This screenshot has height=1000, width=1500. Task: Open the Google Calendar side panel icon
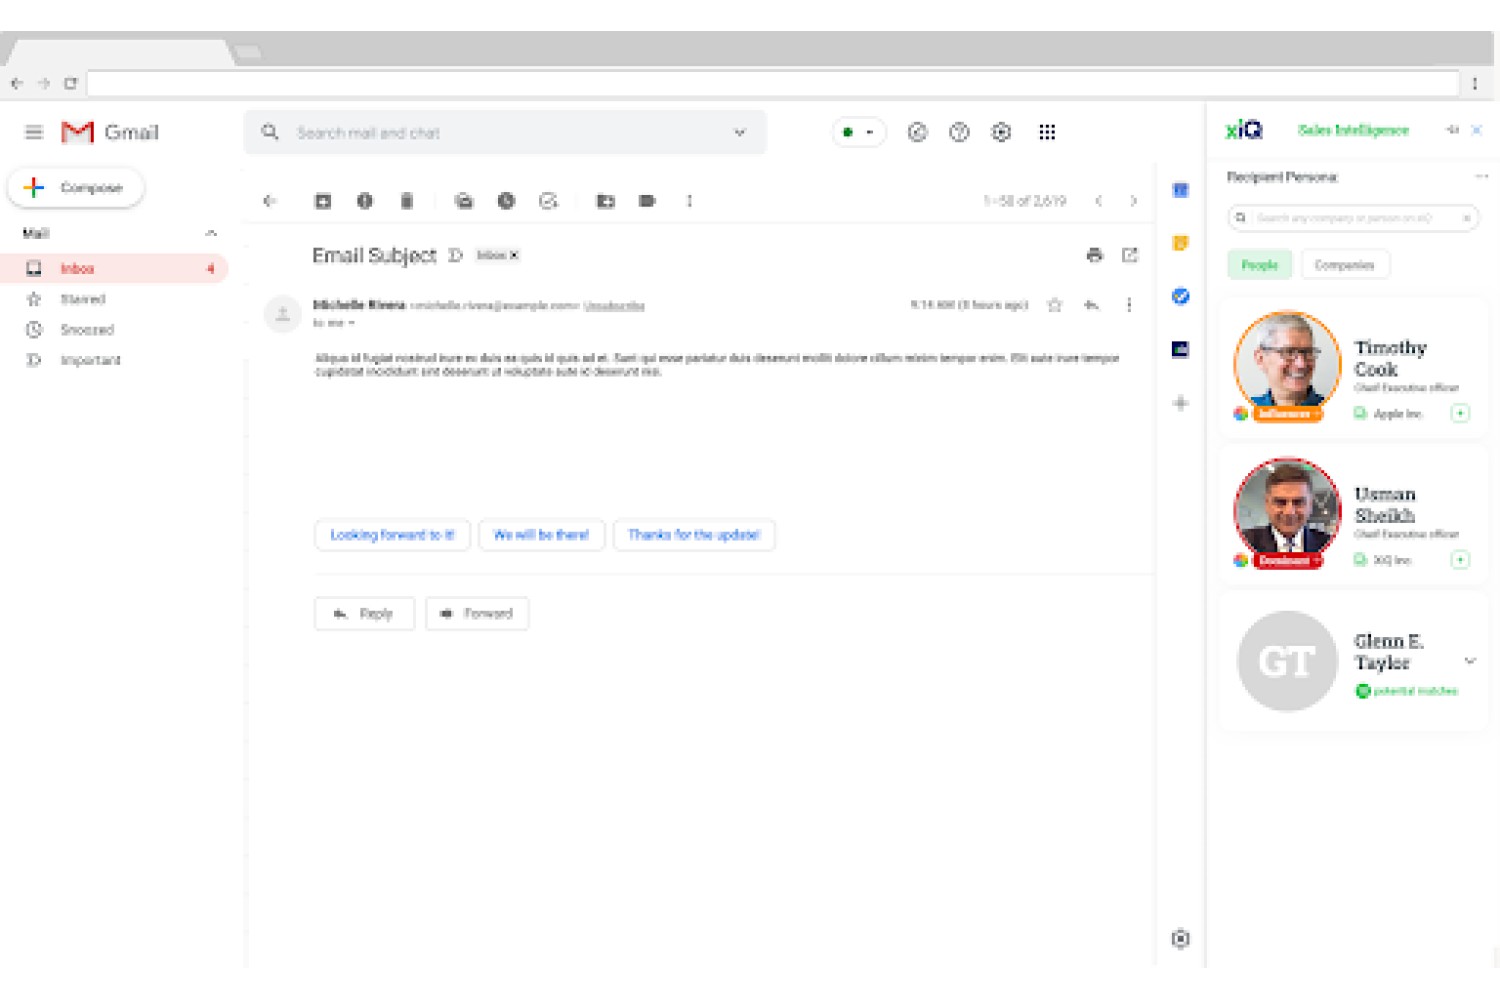(x=1181, y=190)
